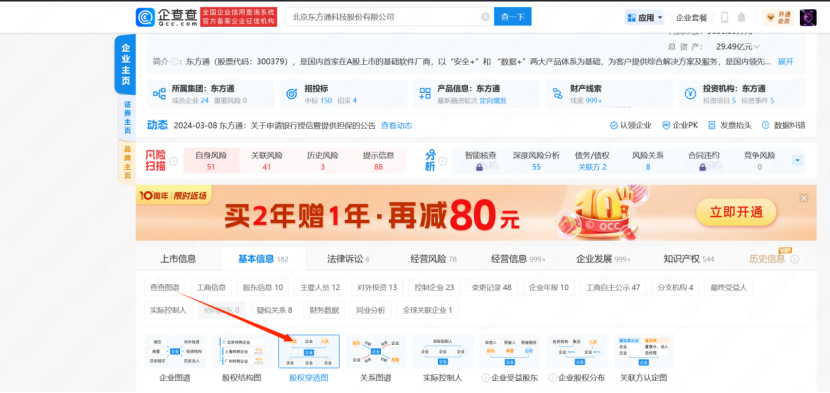The height and width of the screenshot is (393, 830).
Task: Expand the company intro with 展开
Action: [786, 61]
